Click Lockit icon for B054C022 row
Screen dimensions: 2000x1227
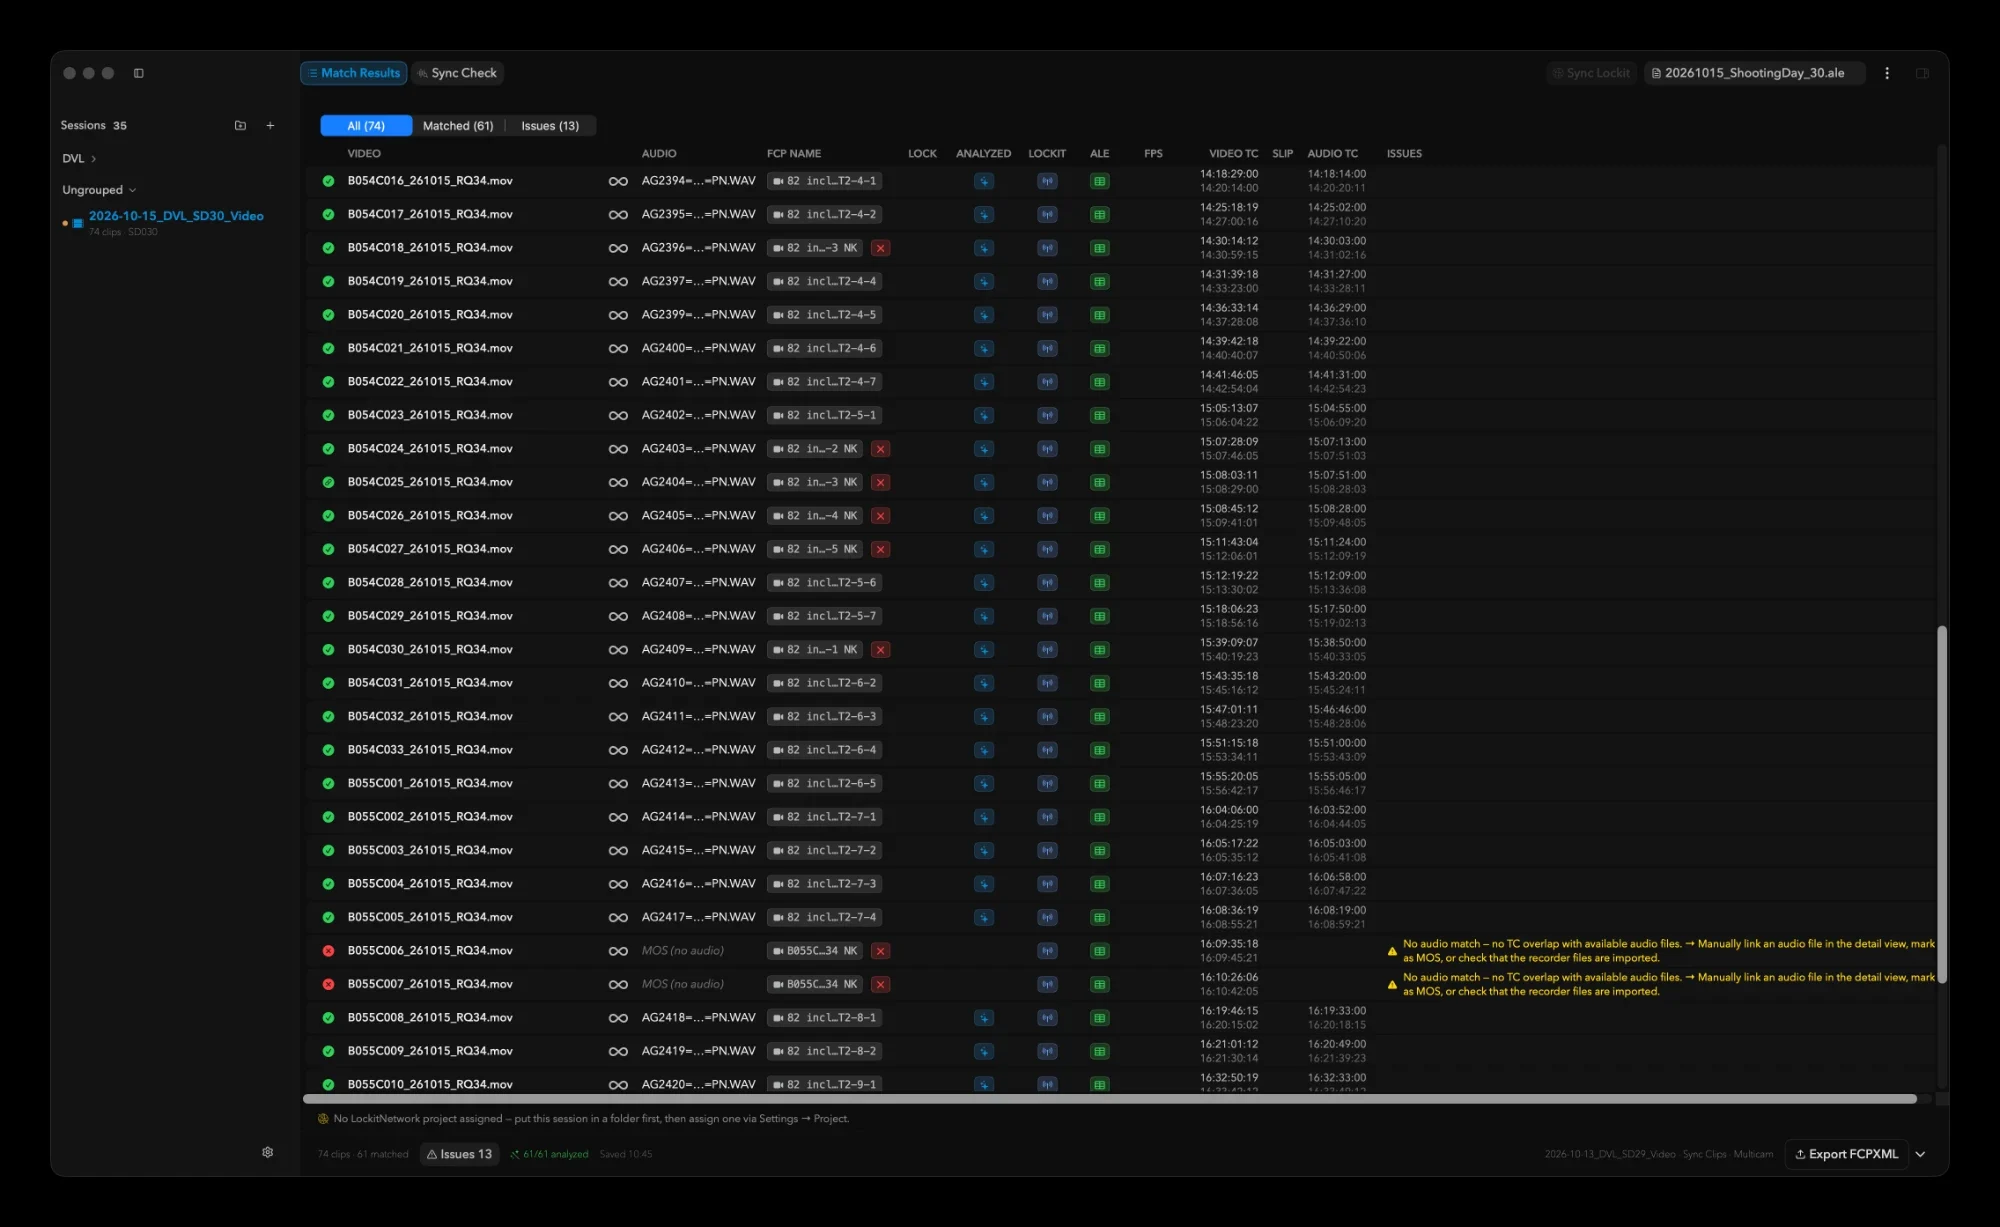tap(1047, 382)
